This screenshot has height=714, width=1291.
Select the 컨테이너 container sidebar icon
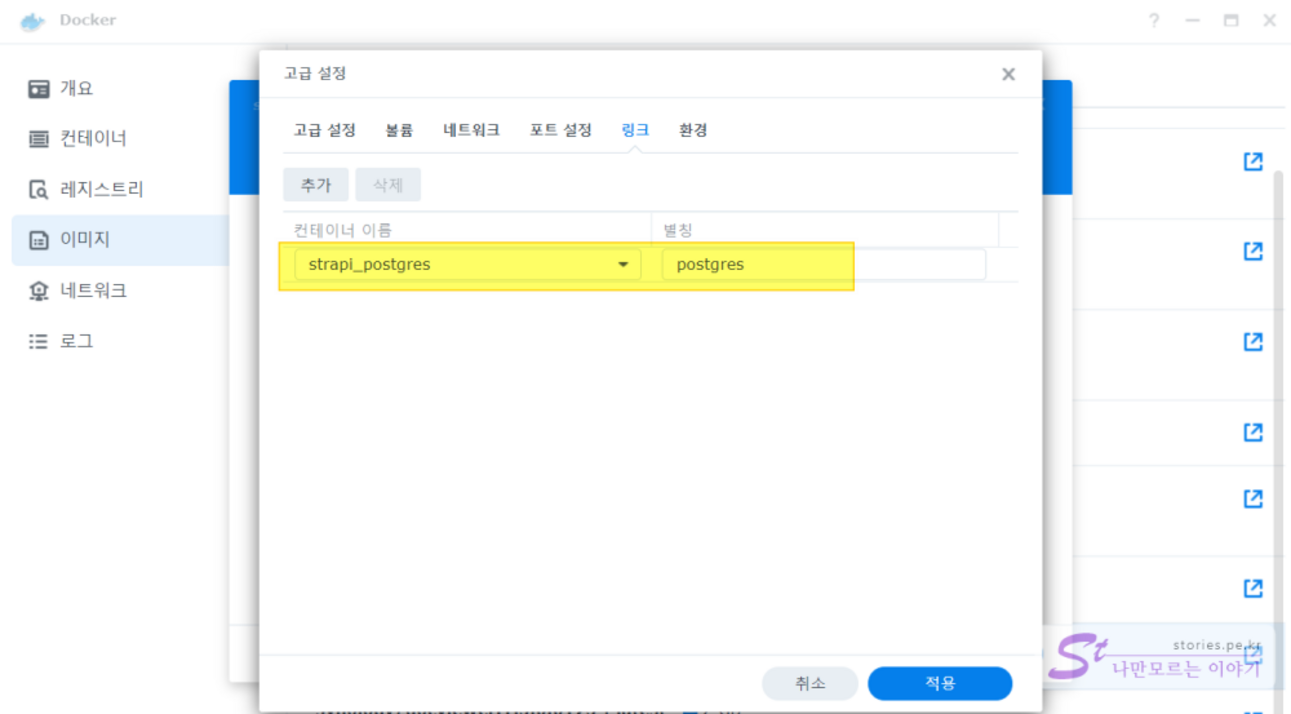coord(39,139)
